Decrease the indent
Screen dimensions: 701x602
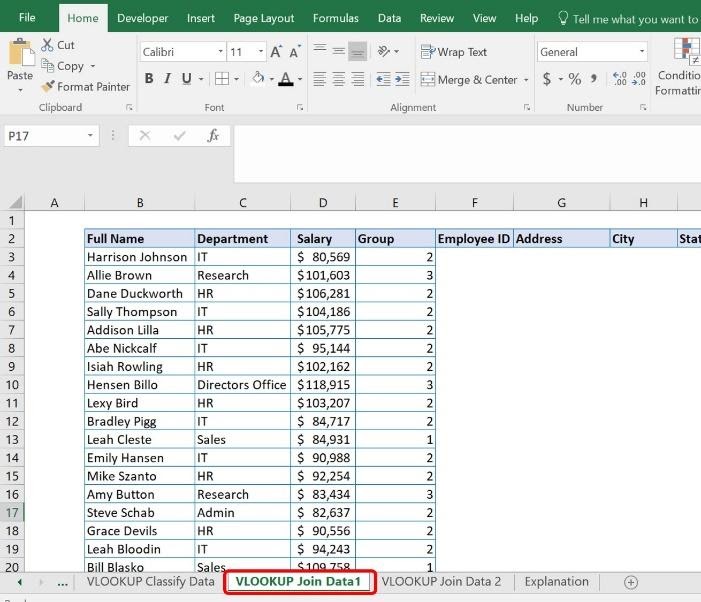click(x=383, y=80)
